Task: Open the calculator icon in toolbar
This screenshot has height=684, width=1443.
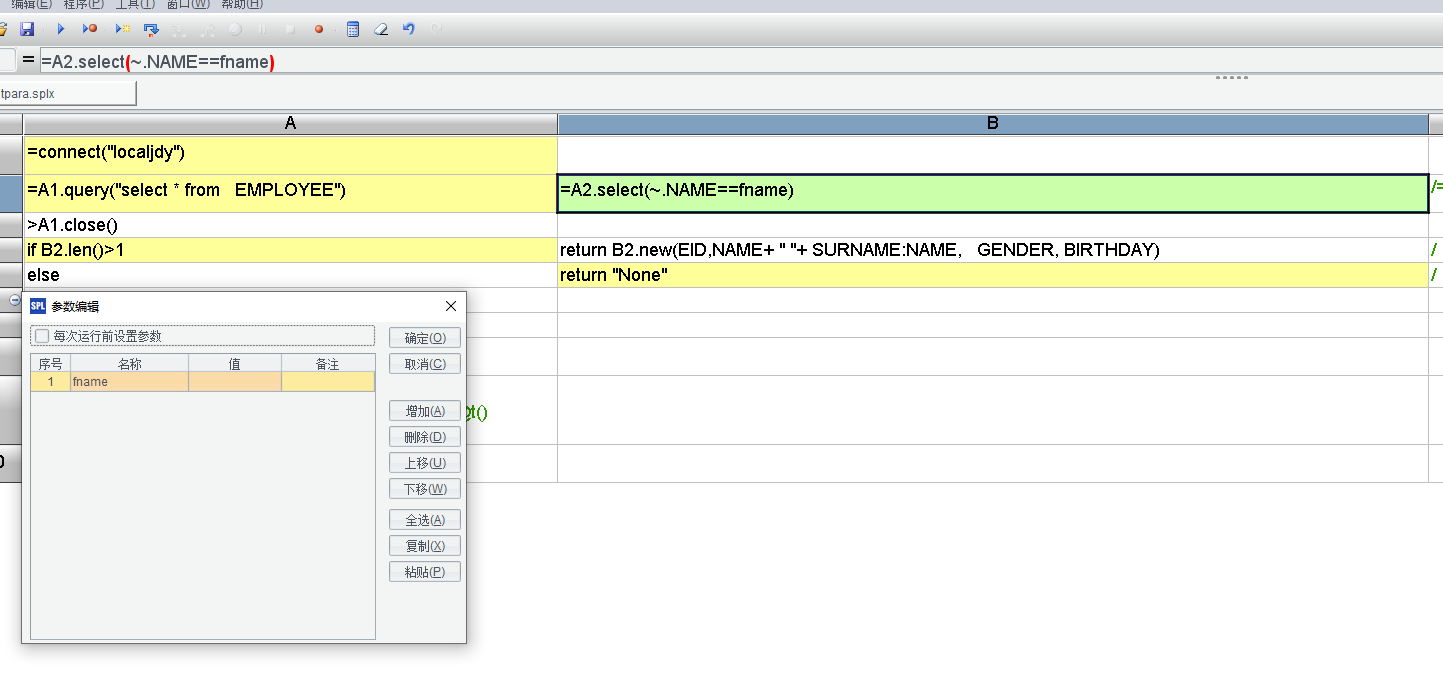Action: click(x=353, y=30)
